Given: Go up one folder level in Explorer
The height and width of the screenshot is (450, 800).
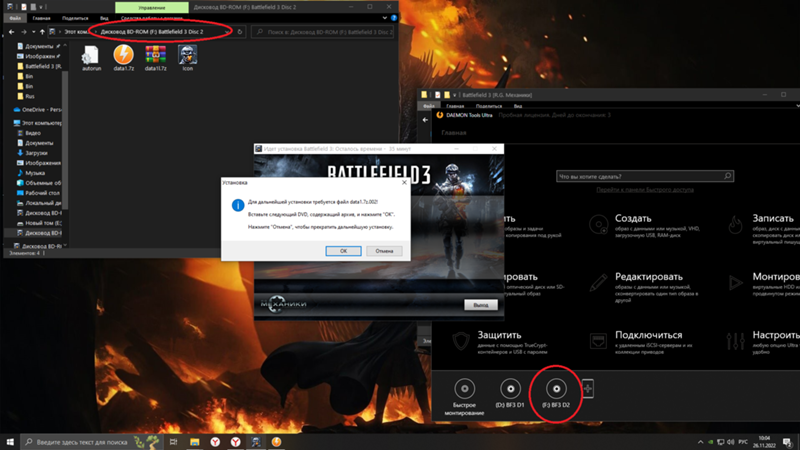Looking at the screenshot, I should [x=42, y=32].
